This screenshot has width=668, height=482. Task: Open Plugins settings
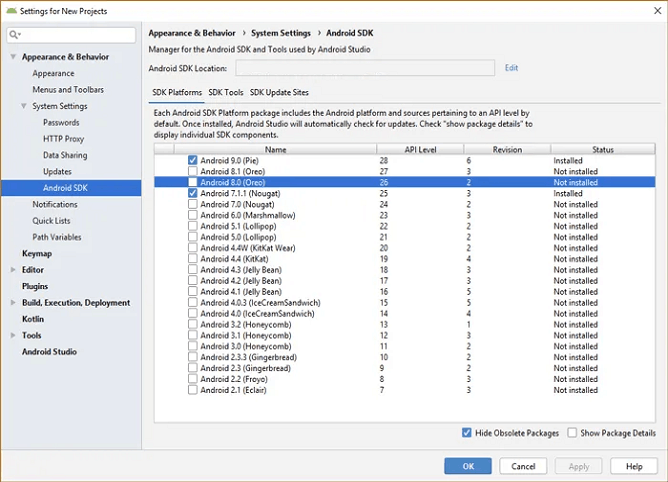click(x=35, y=286)
